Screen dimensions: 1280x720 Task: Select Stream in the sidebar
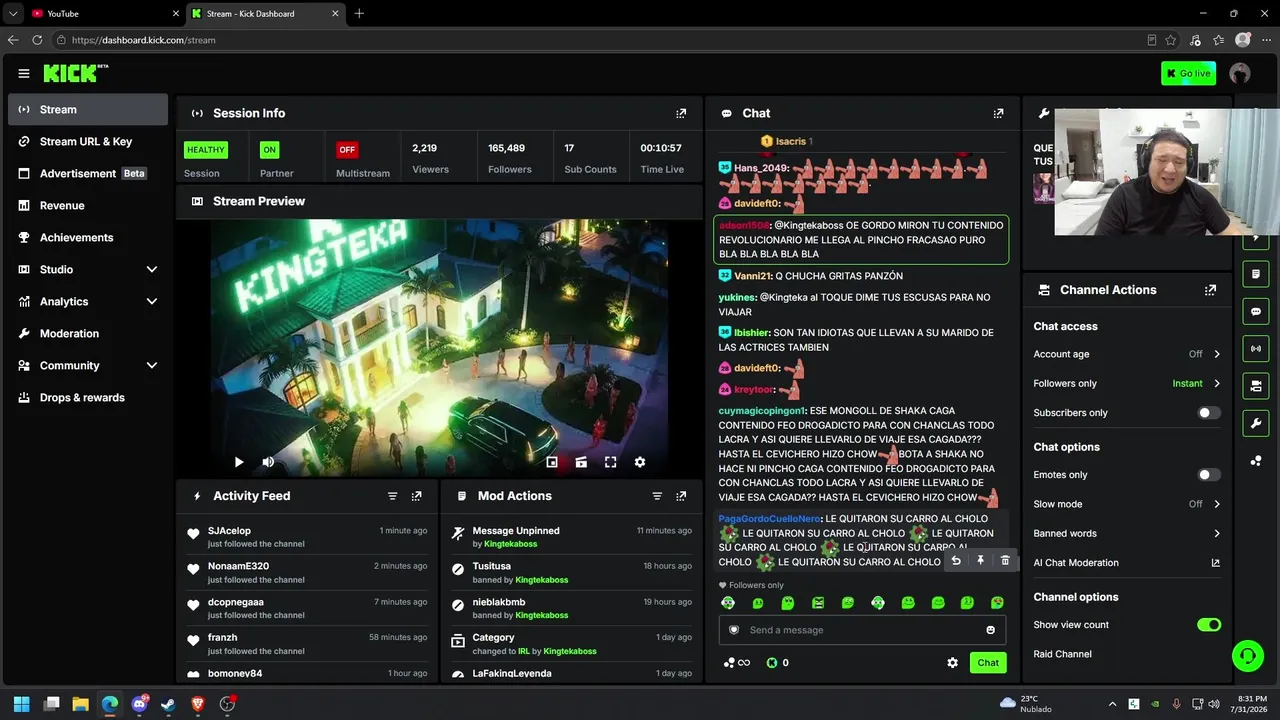pos(88,110)
